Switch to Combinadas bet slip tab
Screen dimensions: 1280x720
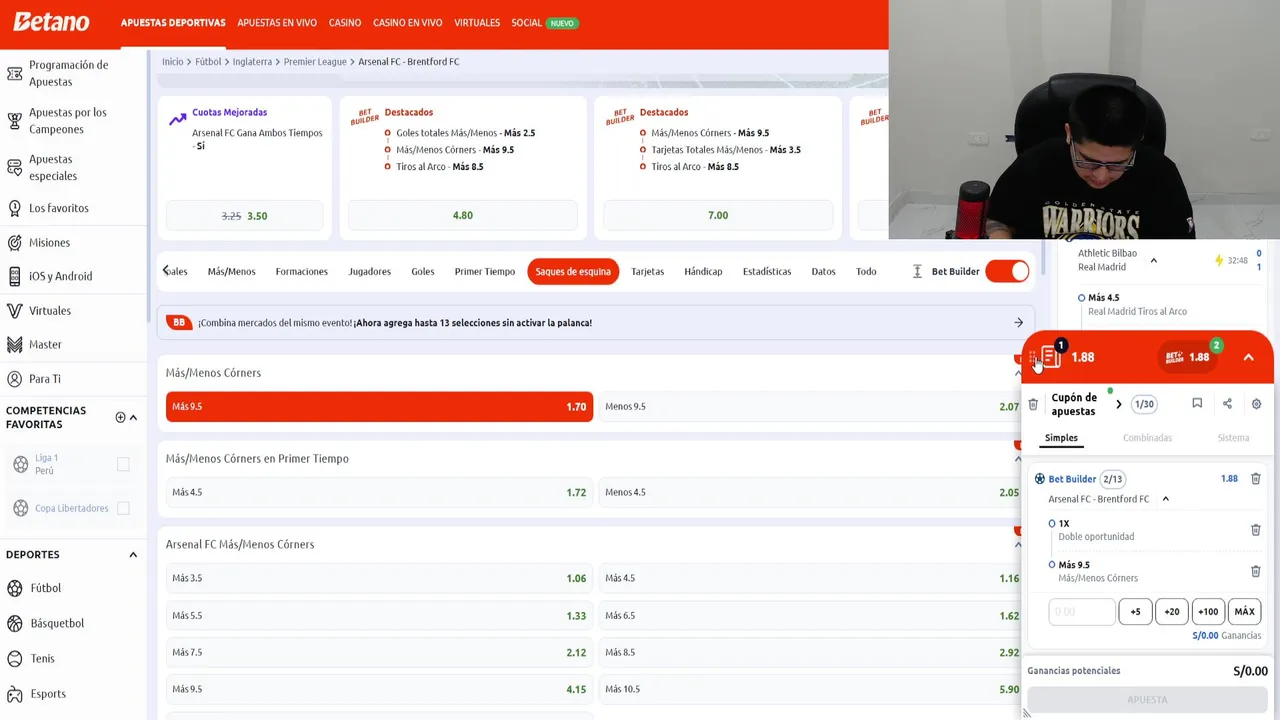1147,437
